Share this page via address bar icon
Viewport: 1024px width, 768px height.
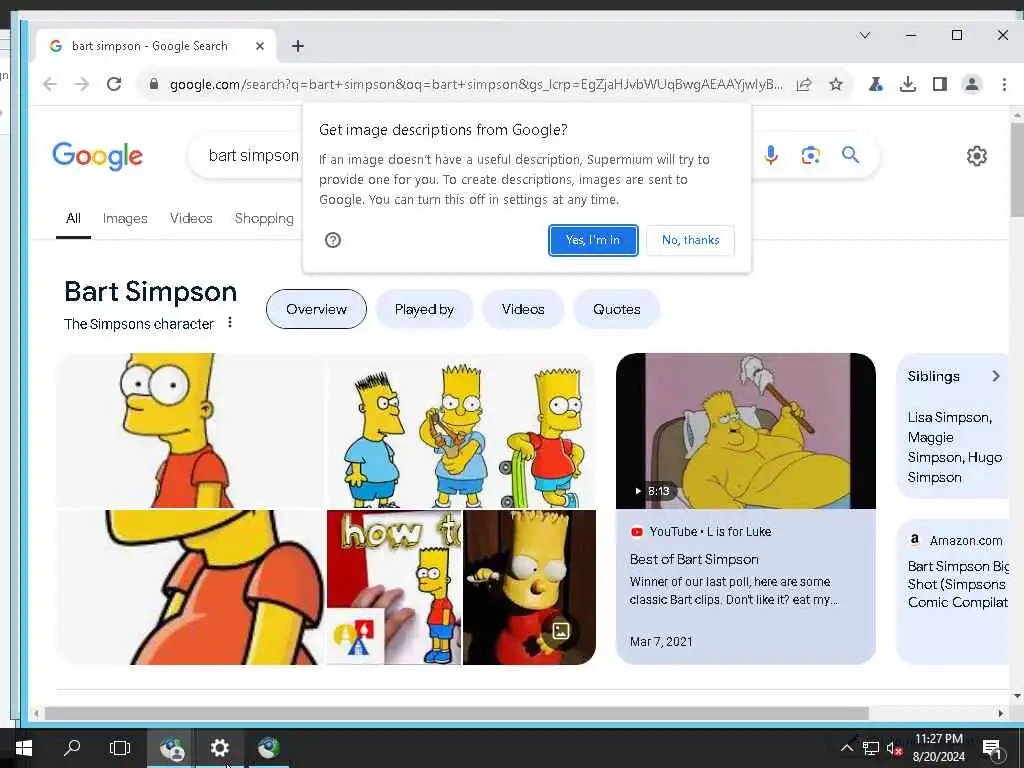point(804,84)
